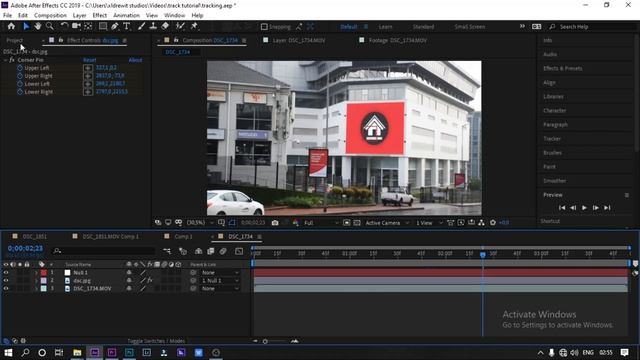
Task: Select the Horizontal Type tool
Action: [x=127, y=26]
